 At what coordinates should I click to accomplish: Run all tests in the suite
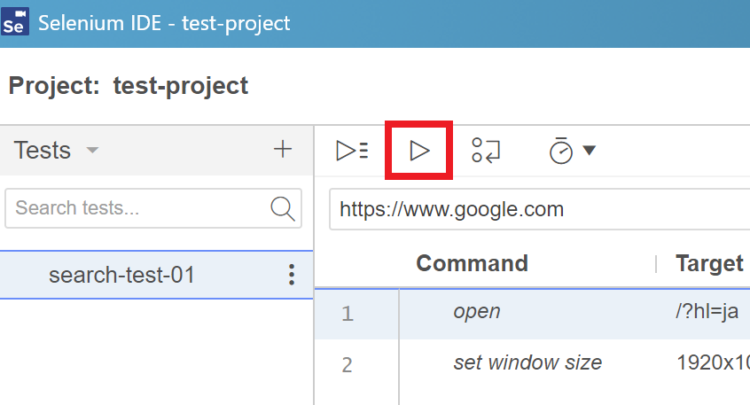353,151
